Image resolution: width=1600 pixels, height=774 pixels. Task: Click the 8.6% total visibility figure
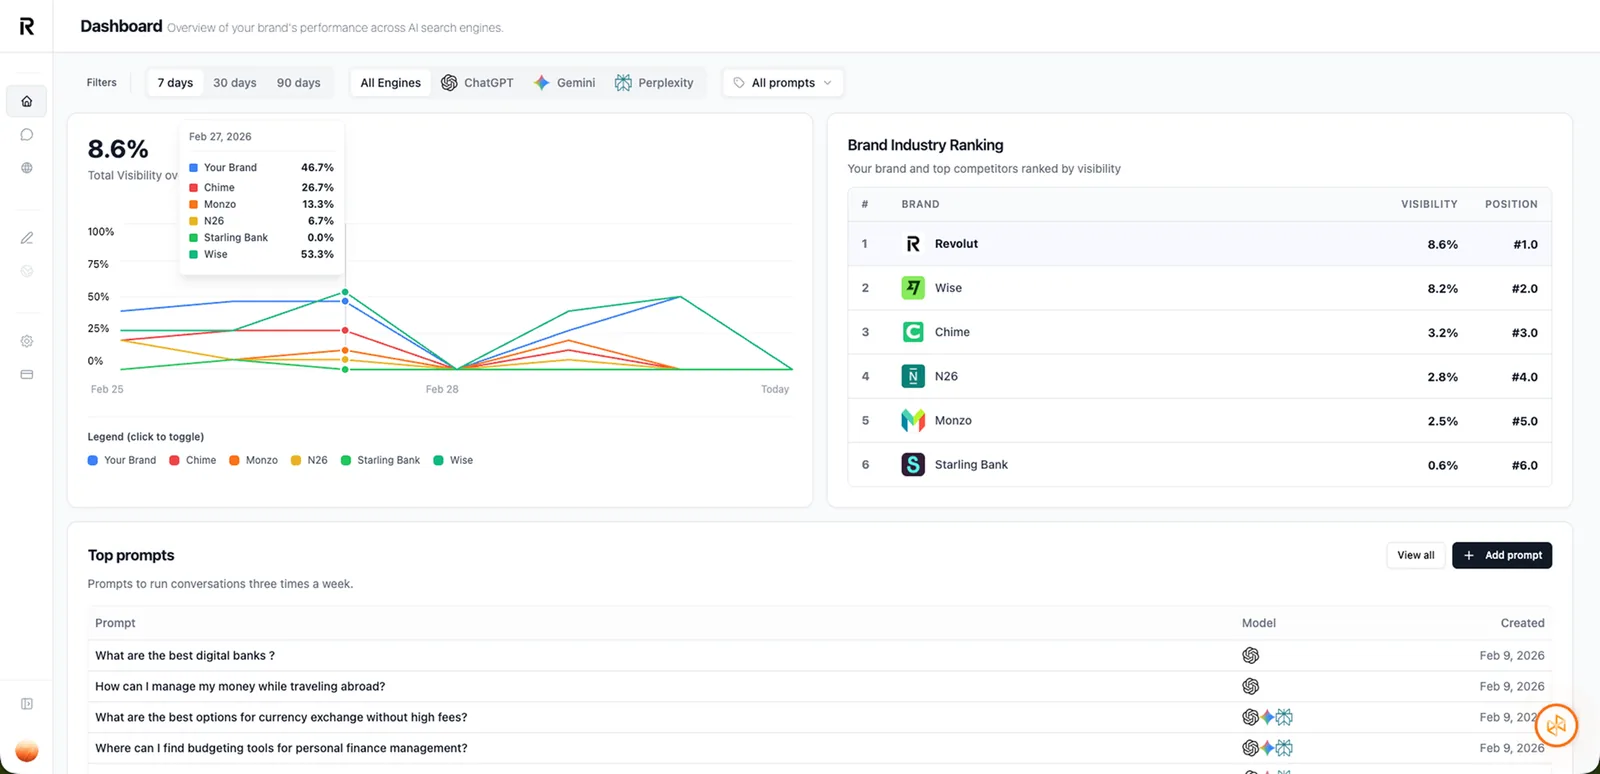coord(118,149)
